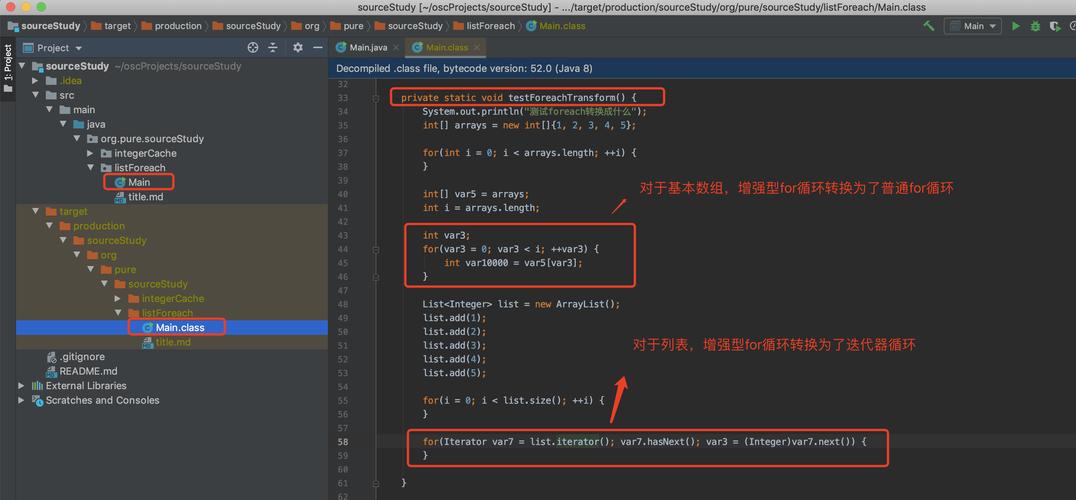
Task: Click the .gitignore file icon
Action: pos(51,357)
